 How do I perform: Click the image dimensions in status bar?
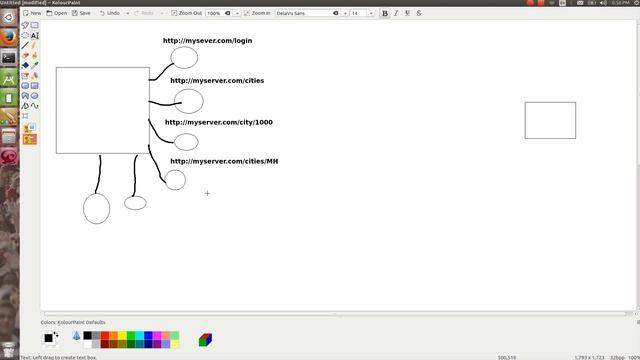[x=589, y=358]
